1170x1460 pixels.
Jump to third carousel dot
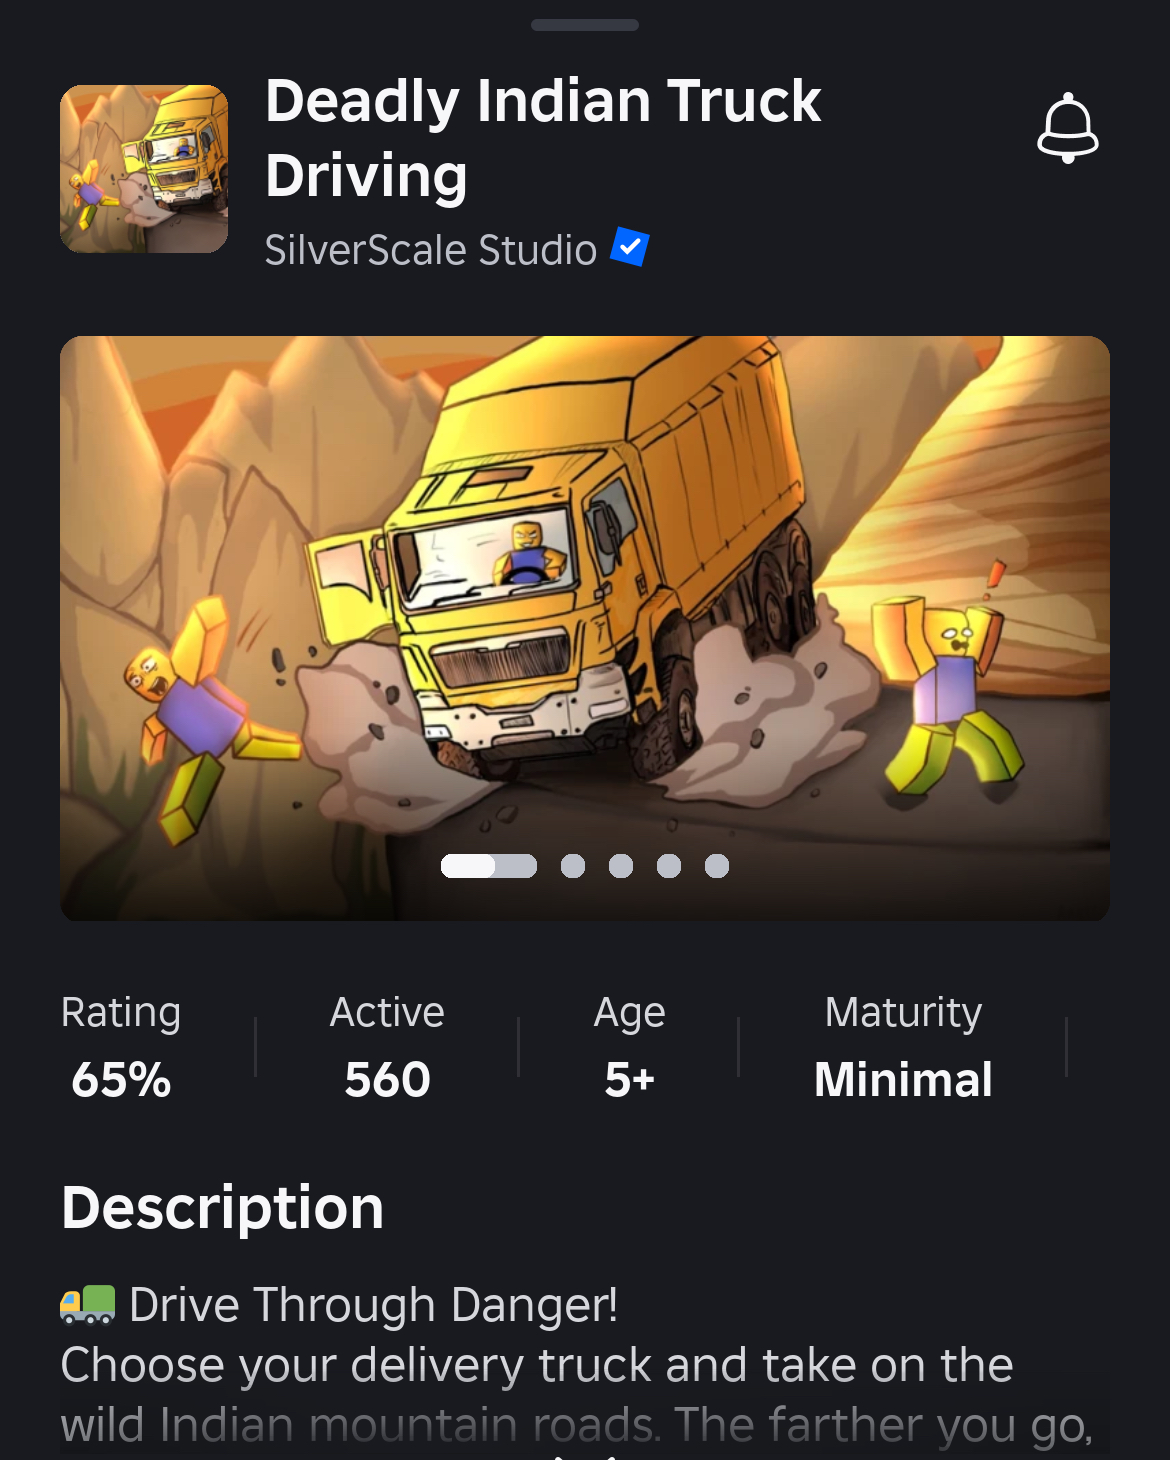tap(621, 866)
